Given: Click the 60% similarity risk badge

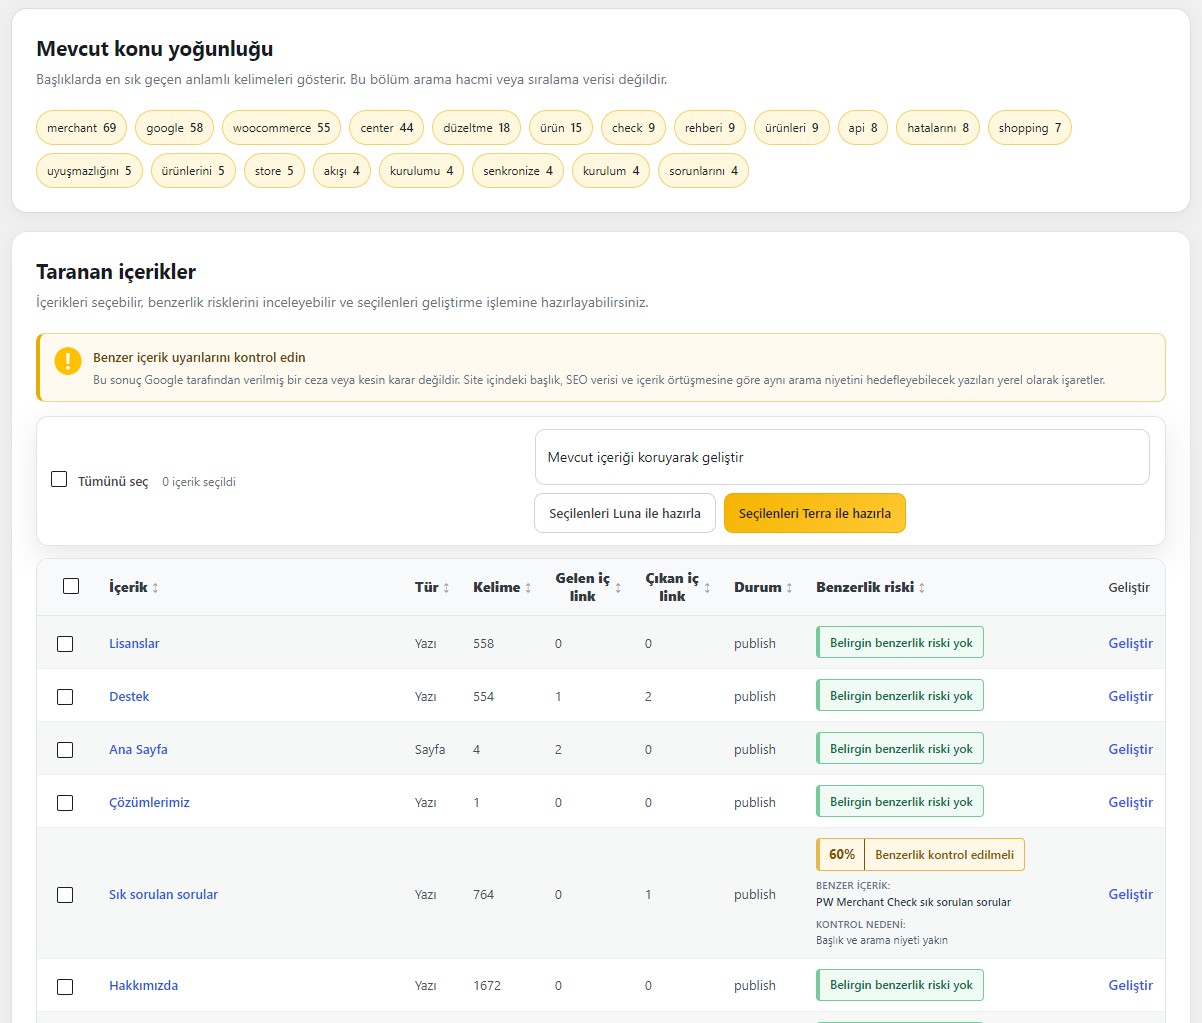Looking at the screenshot, I should coord(841,855).
